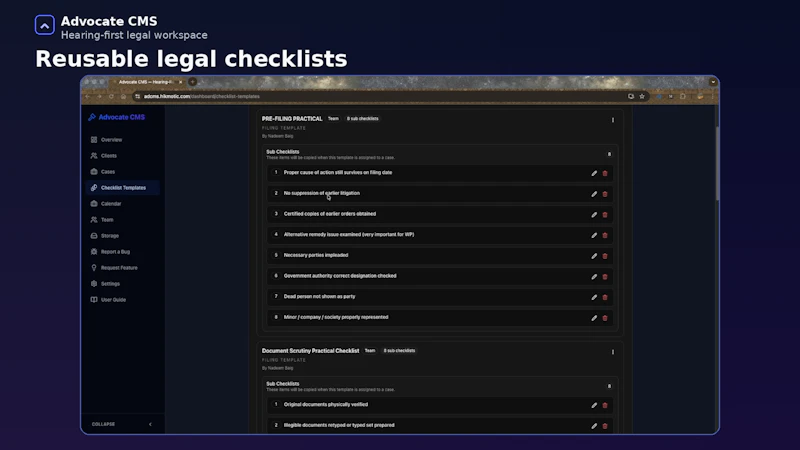Click the page vertical scrollbar

tap(717, 163)
